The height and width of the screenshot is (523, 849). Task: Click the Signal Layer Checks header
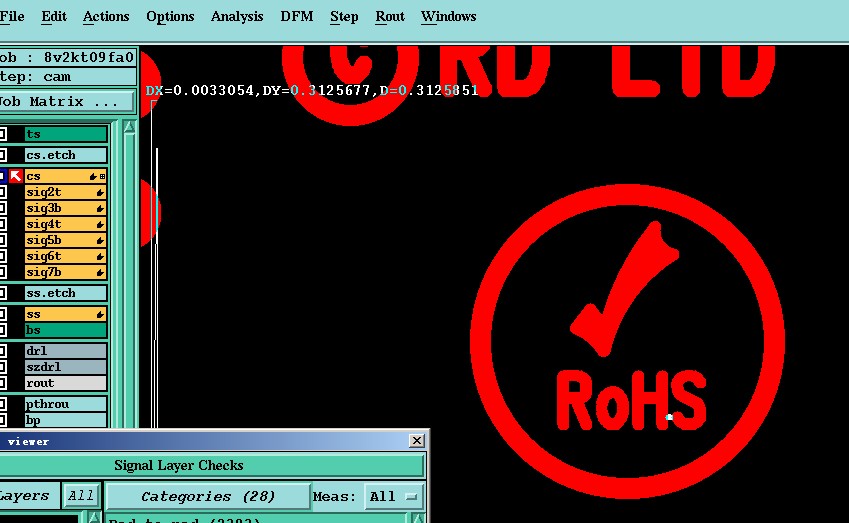(x=212, y=466)
